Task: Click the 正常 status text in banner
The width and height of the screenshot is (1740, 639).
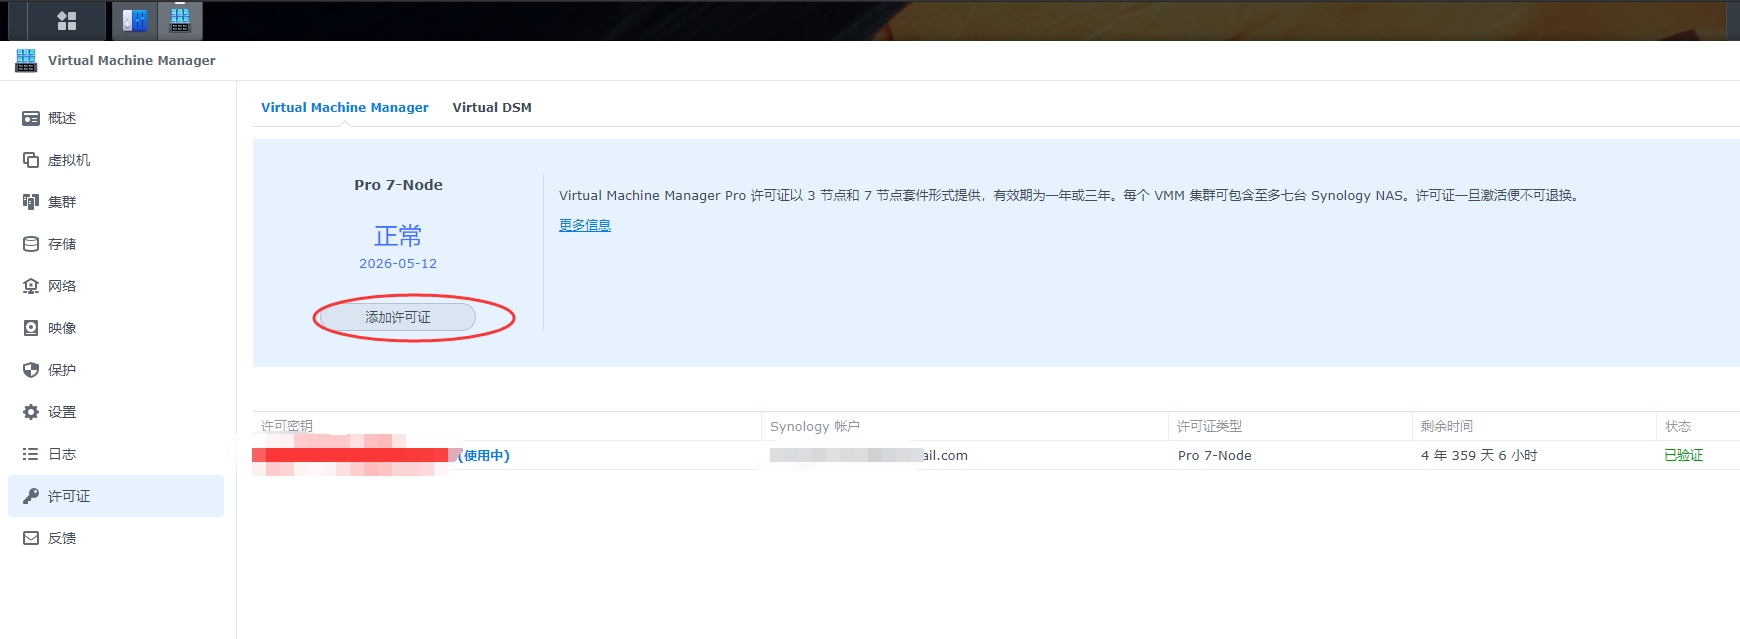Action: click(x=398, y=236)
